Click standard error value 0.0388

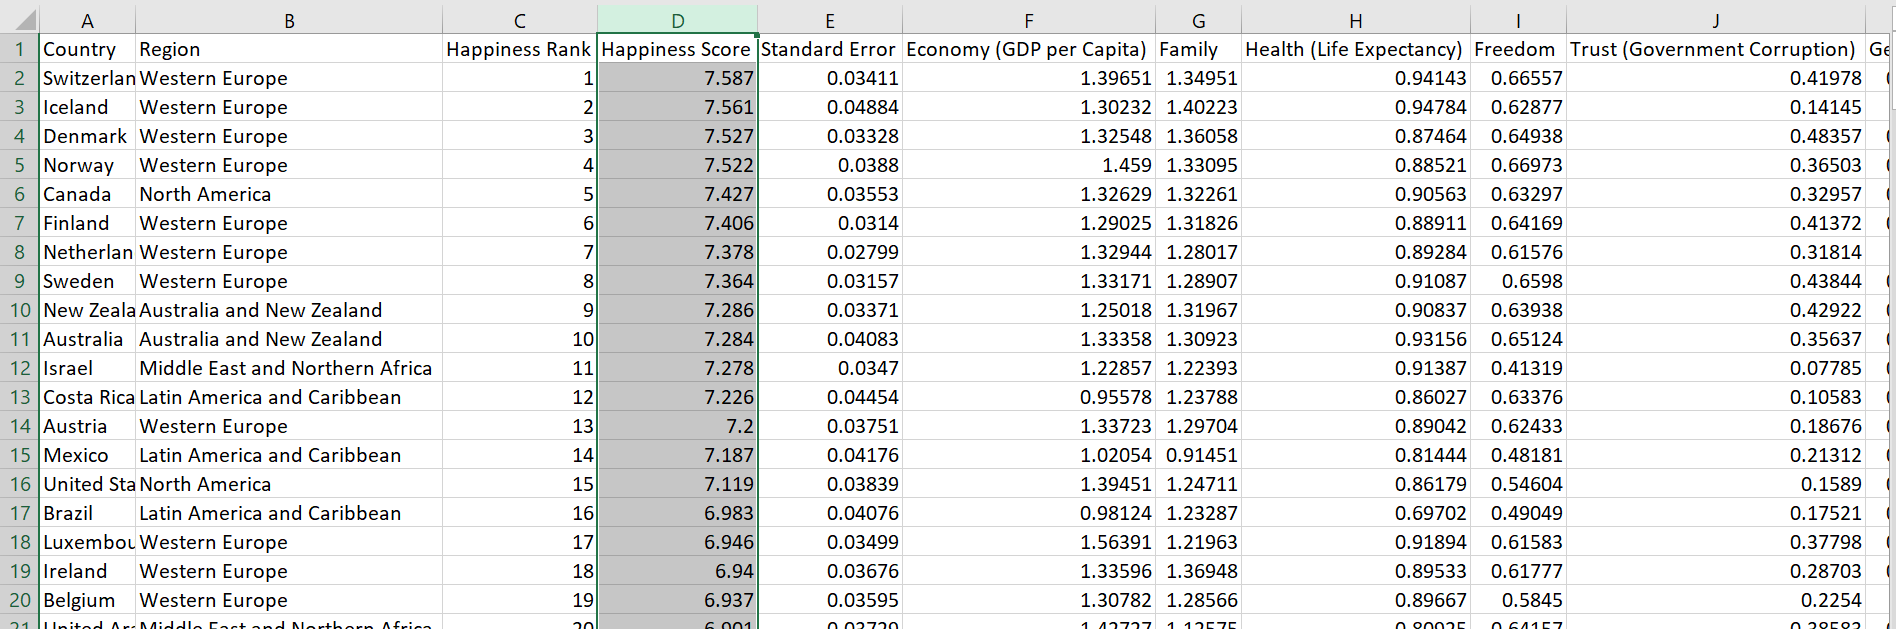pyautogui.click(x=830, y=165)
